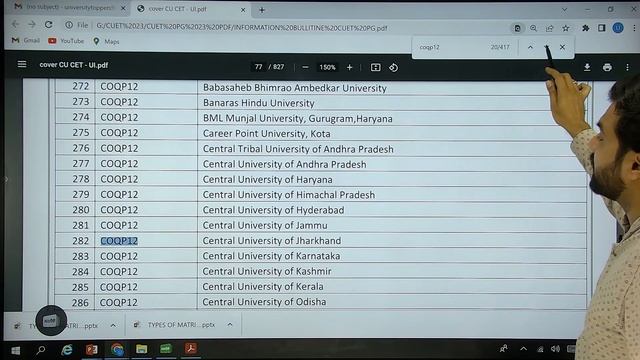
Task: Click Central University of Kashmir text
Action: point(267,271)
